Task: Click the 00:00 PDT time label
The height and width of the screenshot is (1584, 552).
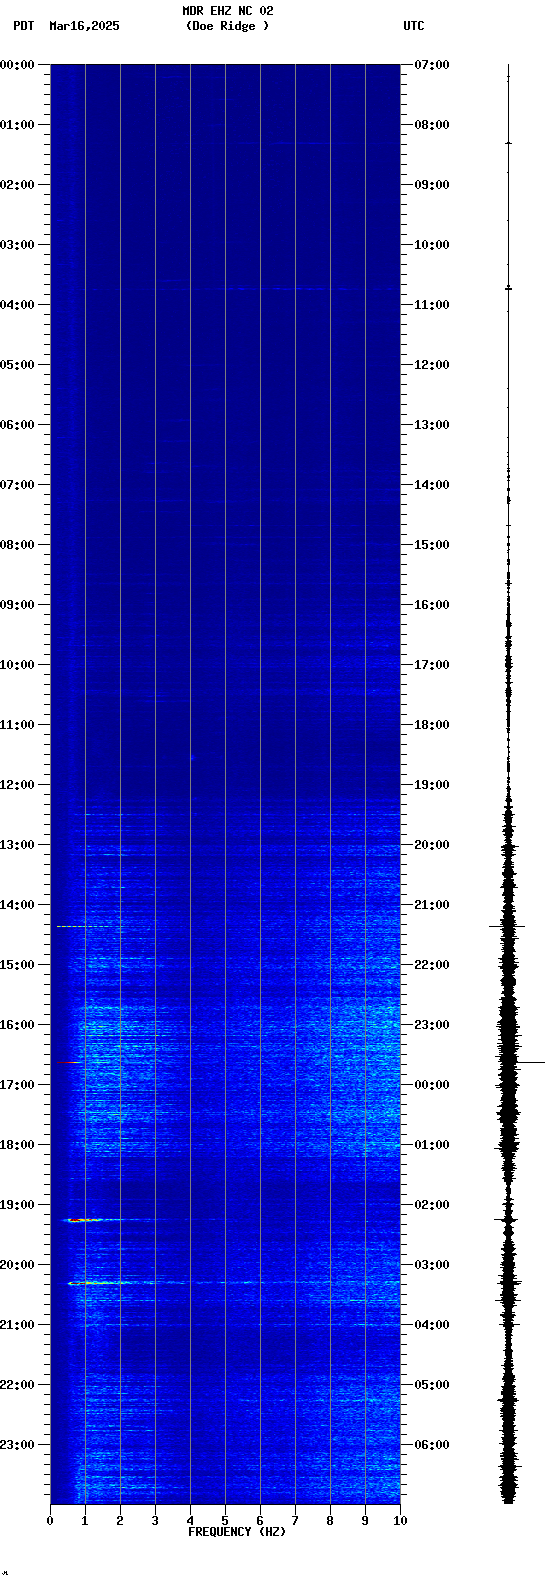Action: coord(17,65)
